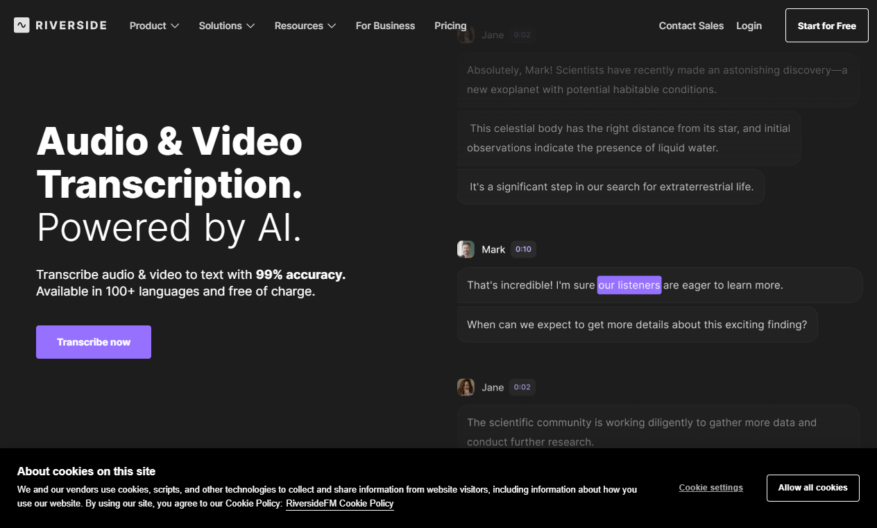Image resolution: width=877 pixels, height=528 pixels.
Task: Click the '99% accuracy.' bold text
Action: [x=300, y=275]
